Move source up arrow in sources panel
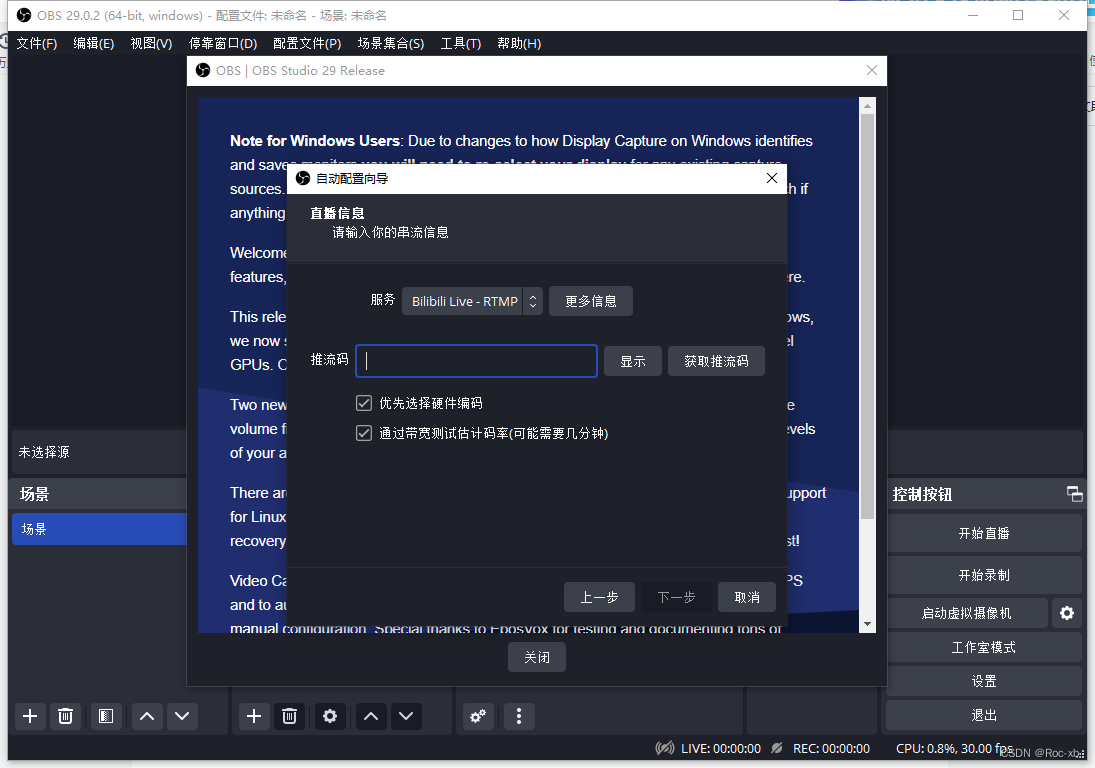1095x768 pixels. point(372,716)
